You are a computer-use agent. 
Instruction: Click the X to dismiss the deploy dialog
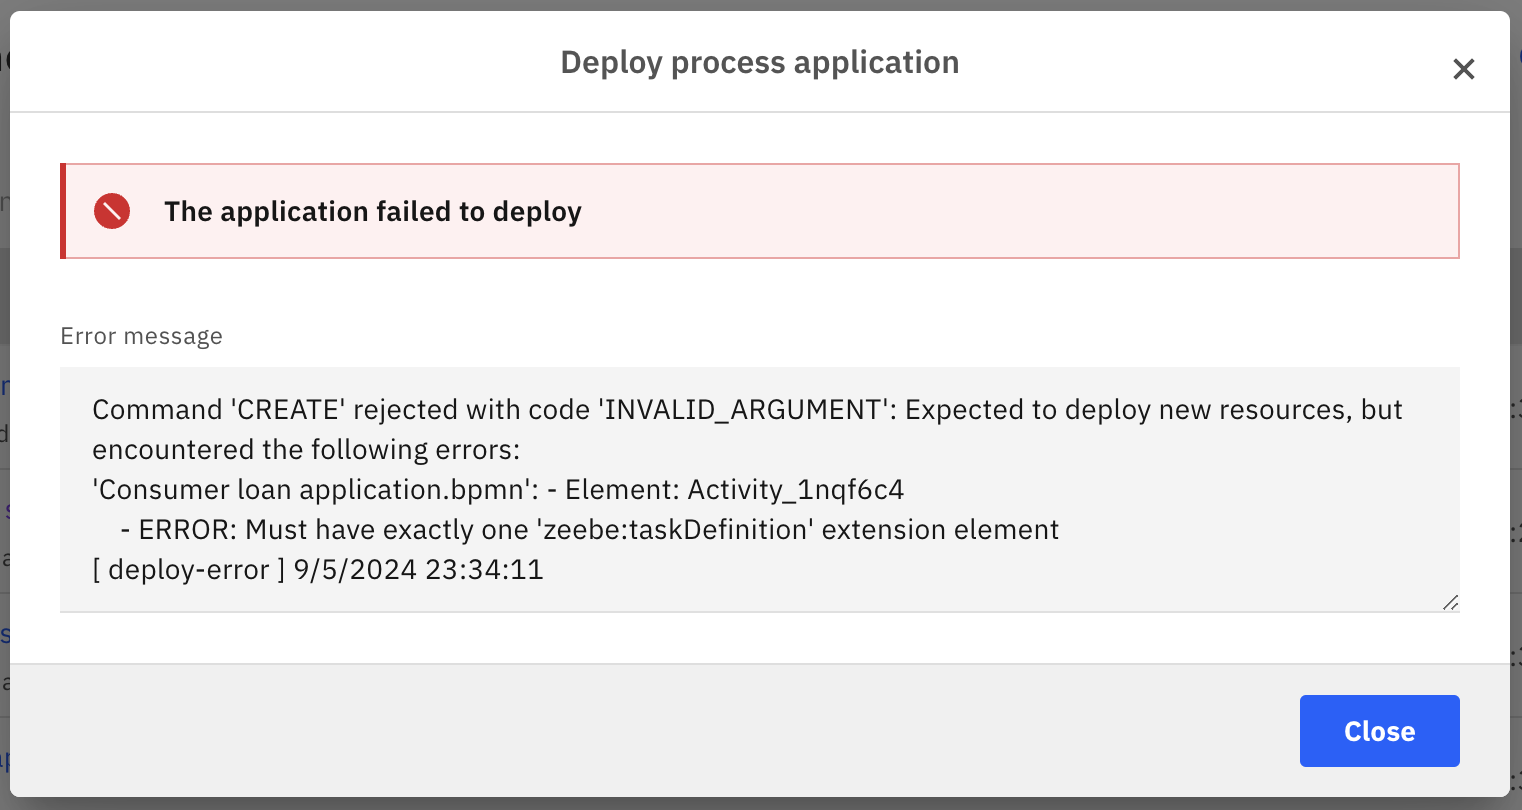(1464, 69)
